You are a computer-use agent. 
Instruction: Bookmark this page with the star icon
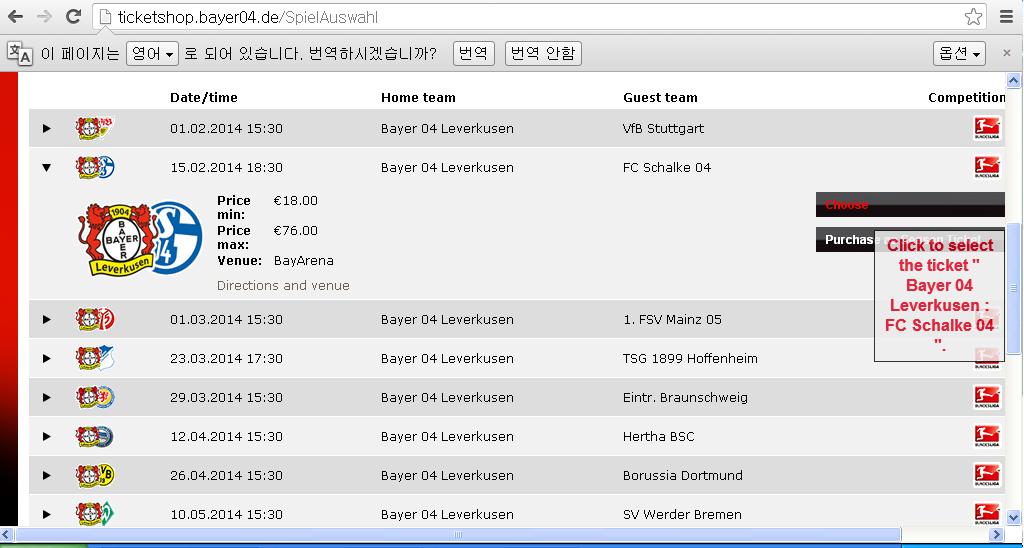coord(973,17)
